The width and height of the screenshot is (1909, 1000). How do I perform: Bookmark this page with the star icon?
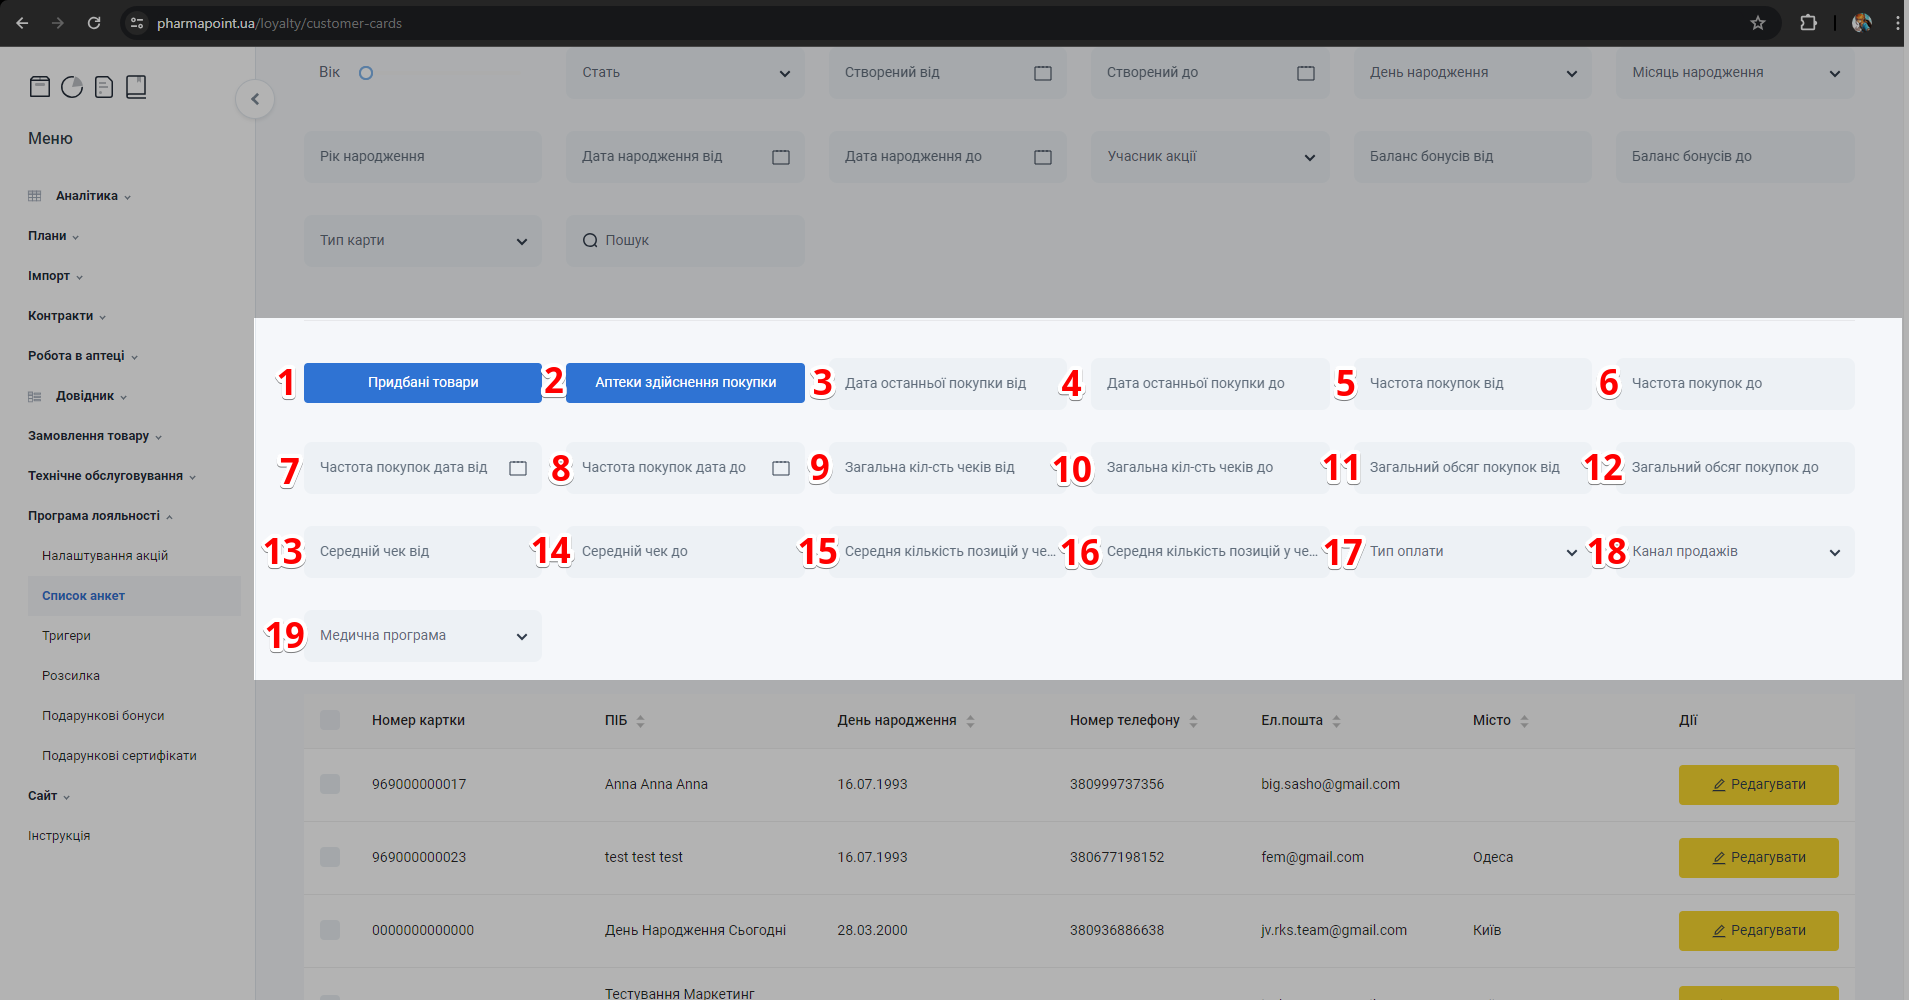[x=1757, y=23]
